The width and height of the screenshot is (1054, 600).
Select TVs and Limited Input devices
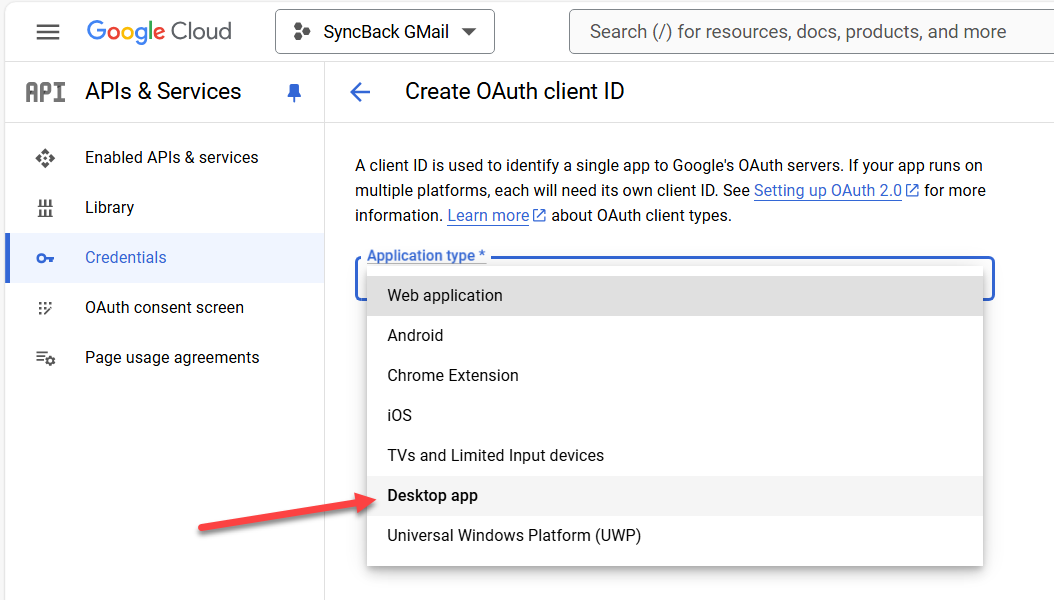[x=675, y=456]
